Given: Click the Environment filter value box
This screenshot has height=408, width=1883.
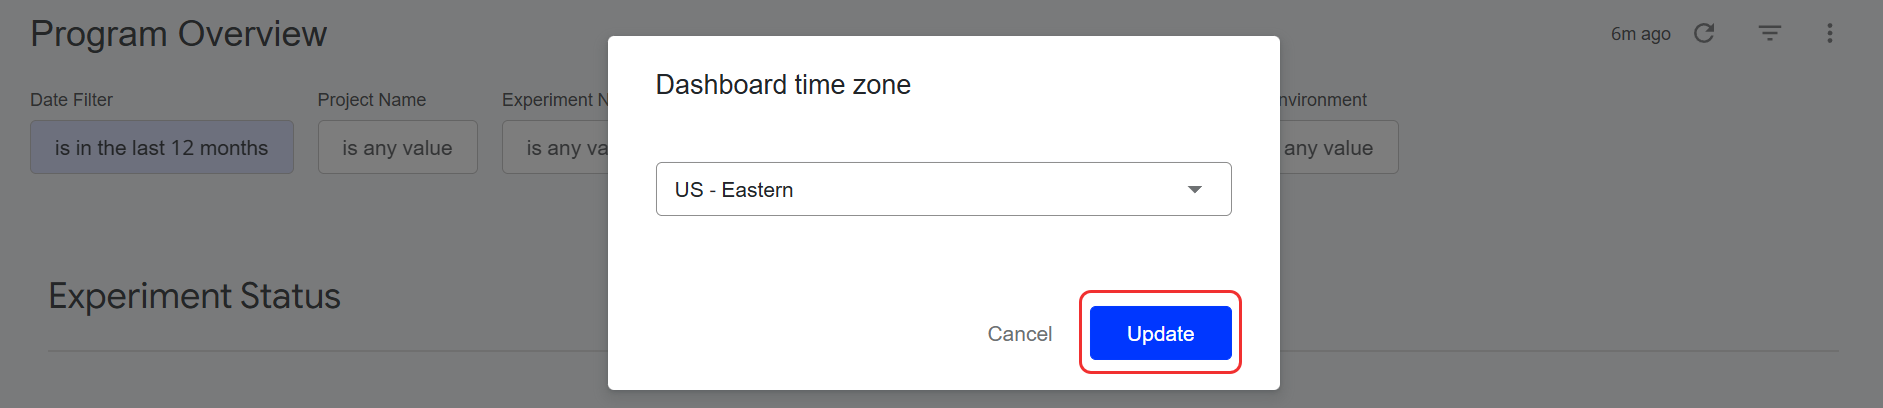Looking at the screenshot, I should point(1336,148).
